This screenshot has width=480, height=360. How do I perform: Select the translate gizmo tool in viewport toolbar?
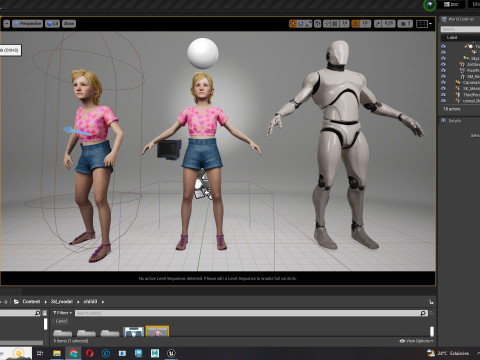(293, 24)
